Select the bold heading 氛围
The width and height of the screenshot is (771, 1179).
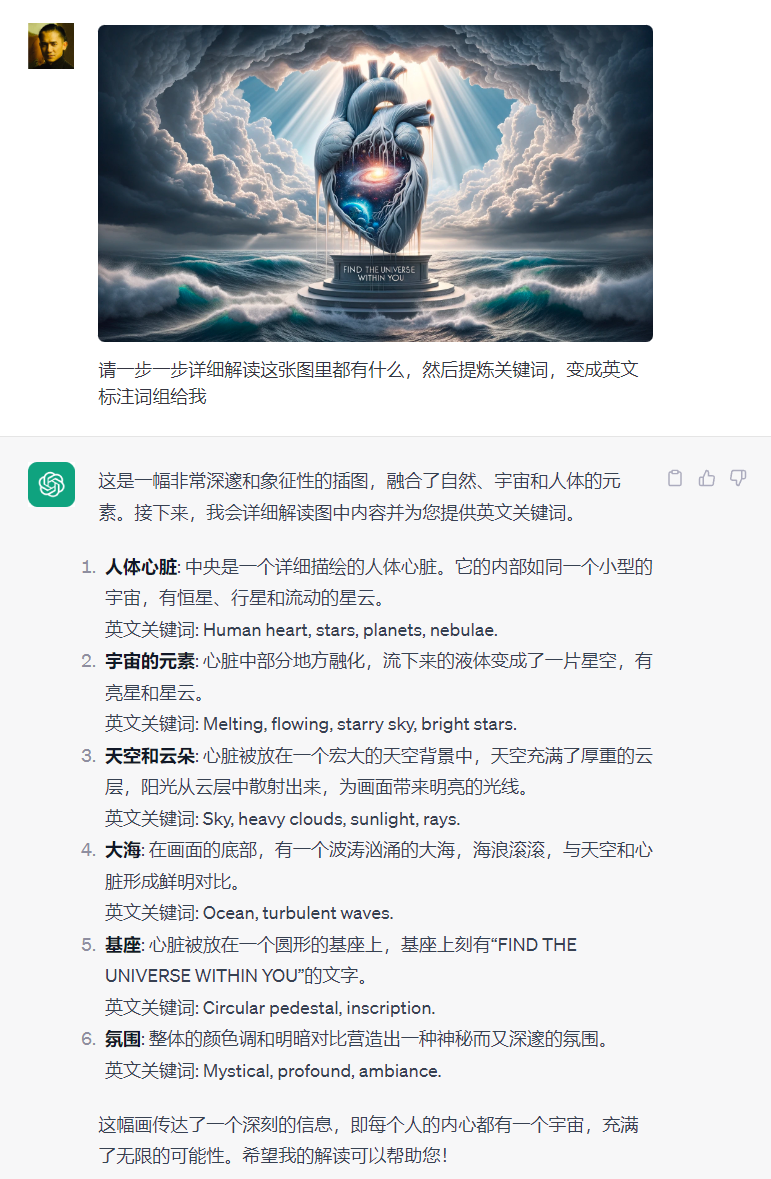123,1039
